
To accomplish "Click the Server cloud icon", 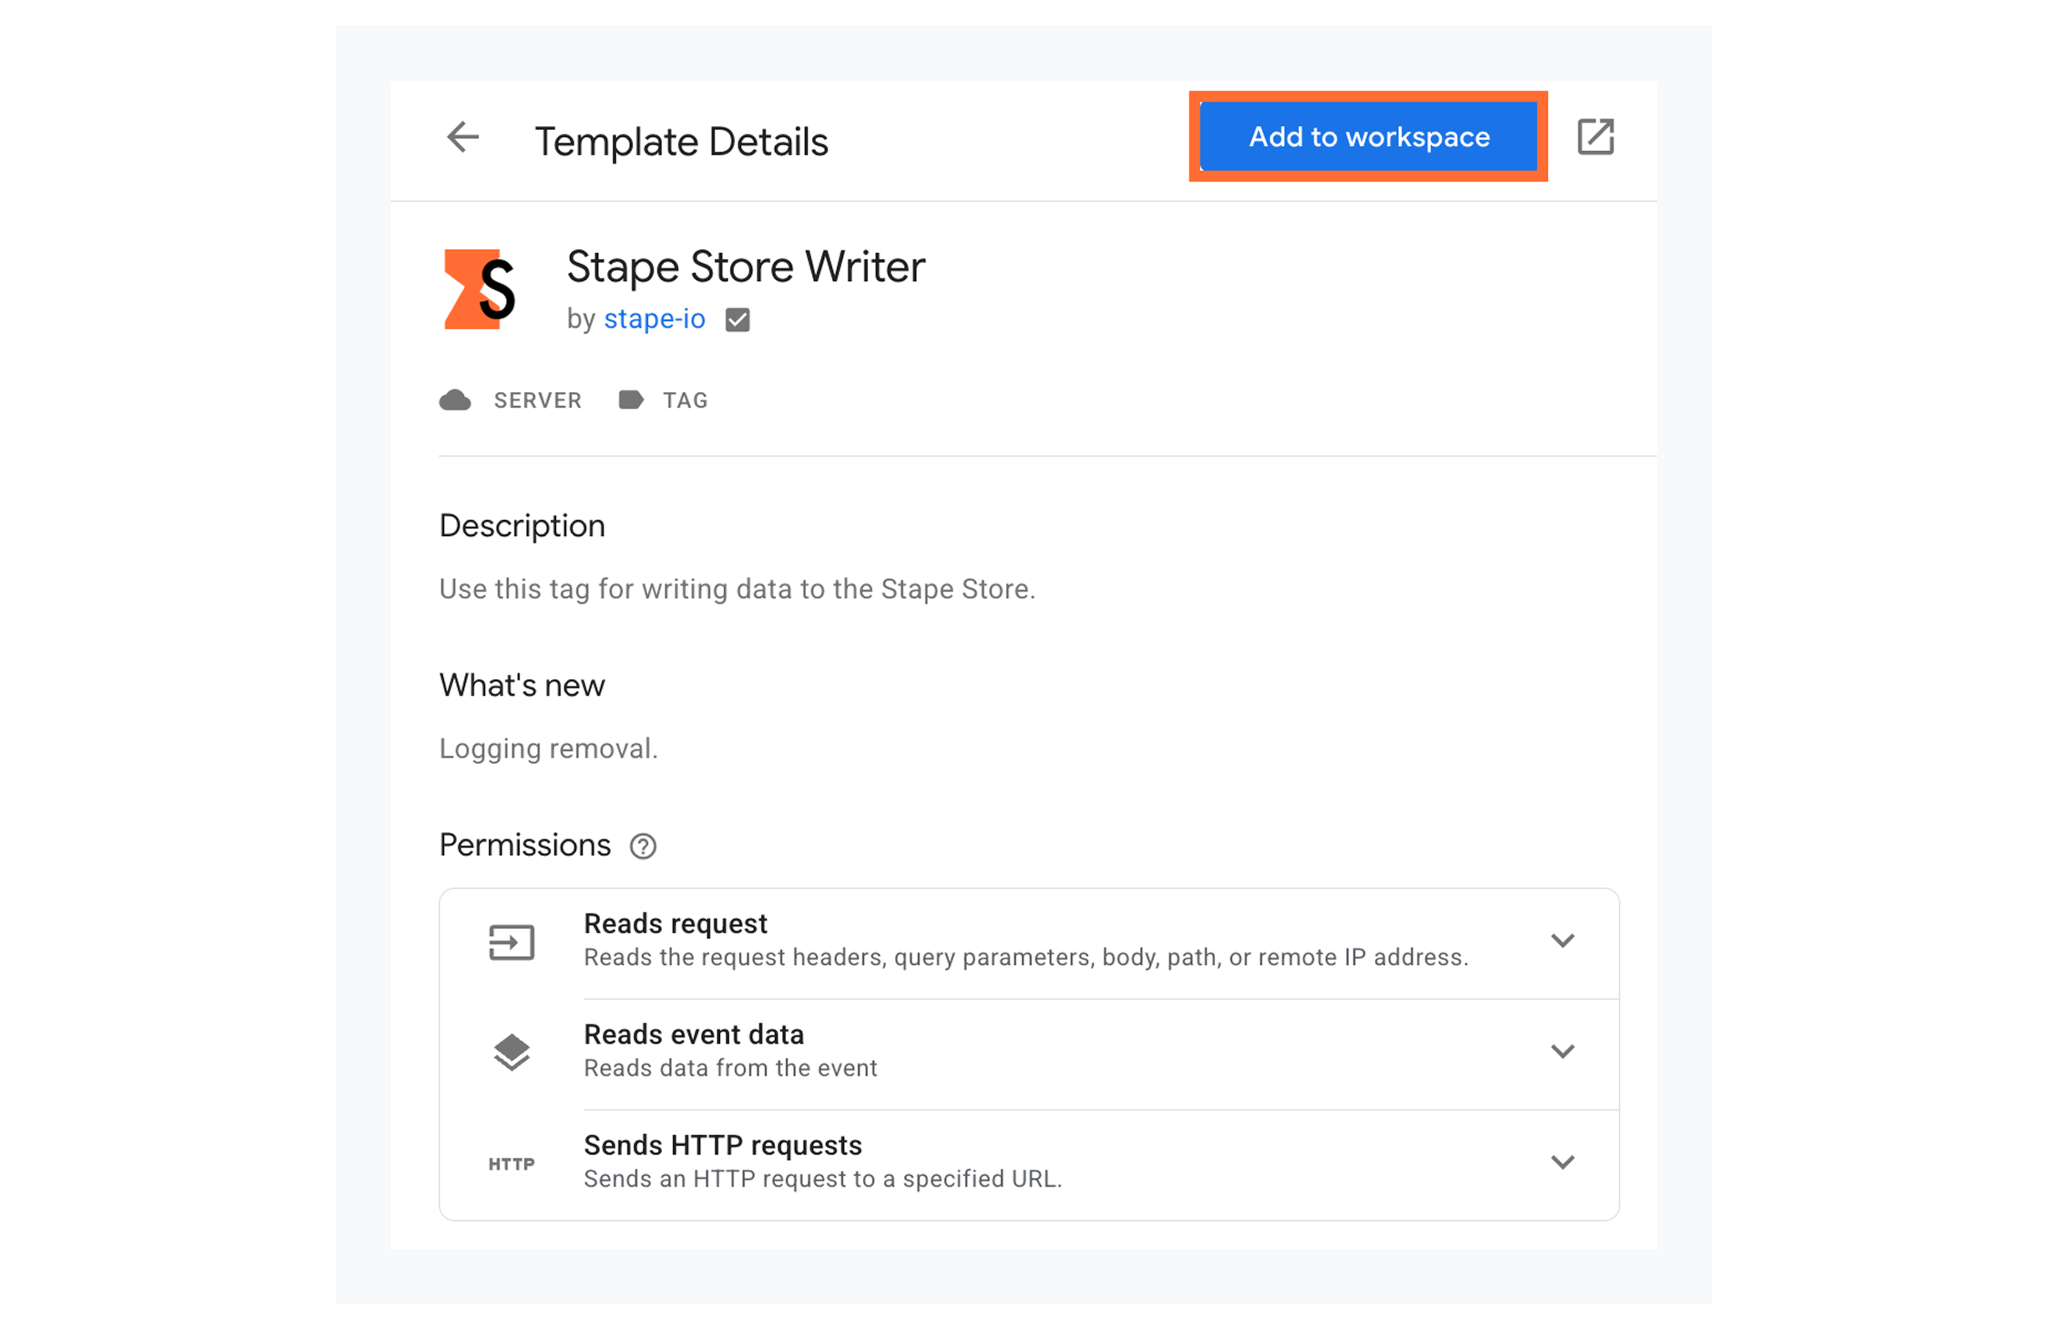I will (x=455, y=400).
